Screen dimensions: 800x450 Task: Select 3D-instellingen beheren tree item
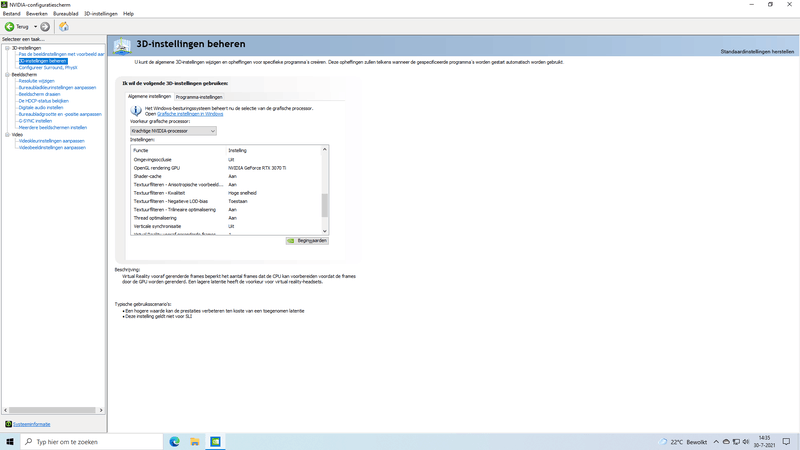point(43,61)
